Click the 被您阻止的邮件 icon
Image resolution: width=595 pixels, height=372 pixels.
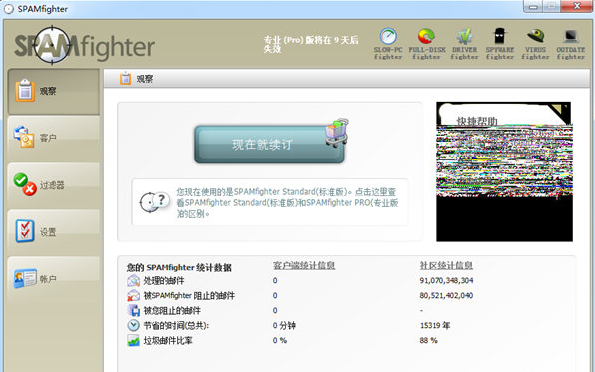point(134,310)
